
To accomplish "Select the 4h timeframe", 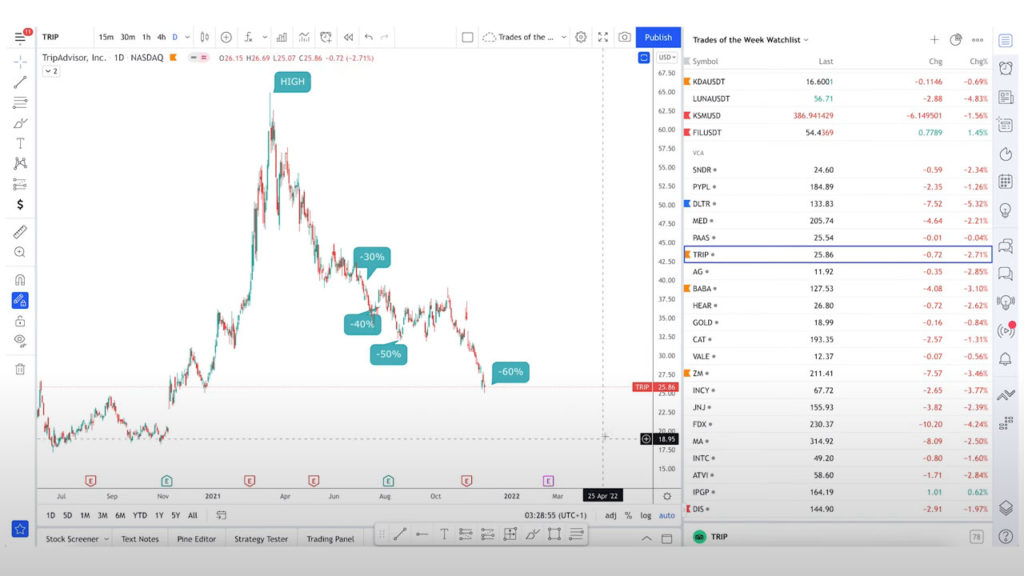I will 161,37.
